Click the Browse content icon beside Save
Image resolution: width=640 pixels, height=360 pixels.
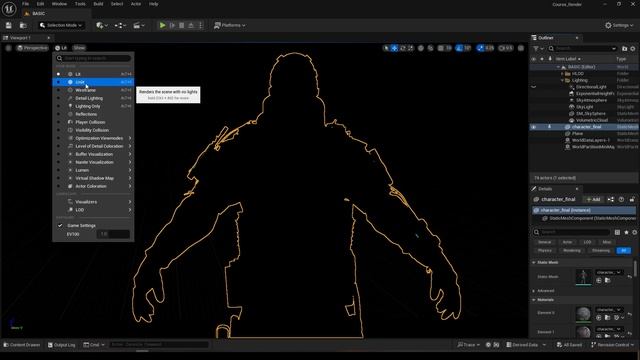[23, 25]
